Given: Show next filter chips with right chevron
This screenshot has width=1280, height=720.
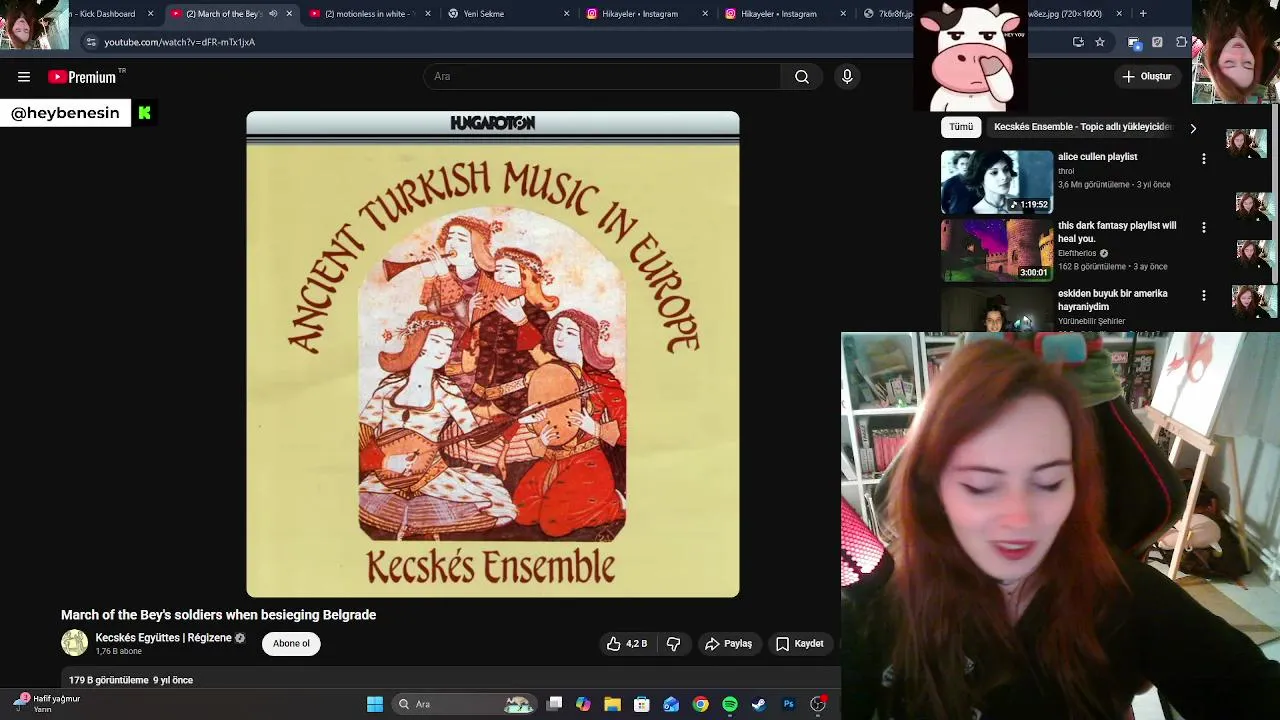Looking at the screenshot, I should [x=1192, y=128].
